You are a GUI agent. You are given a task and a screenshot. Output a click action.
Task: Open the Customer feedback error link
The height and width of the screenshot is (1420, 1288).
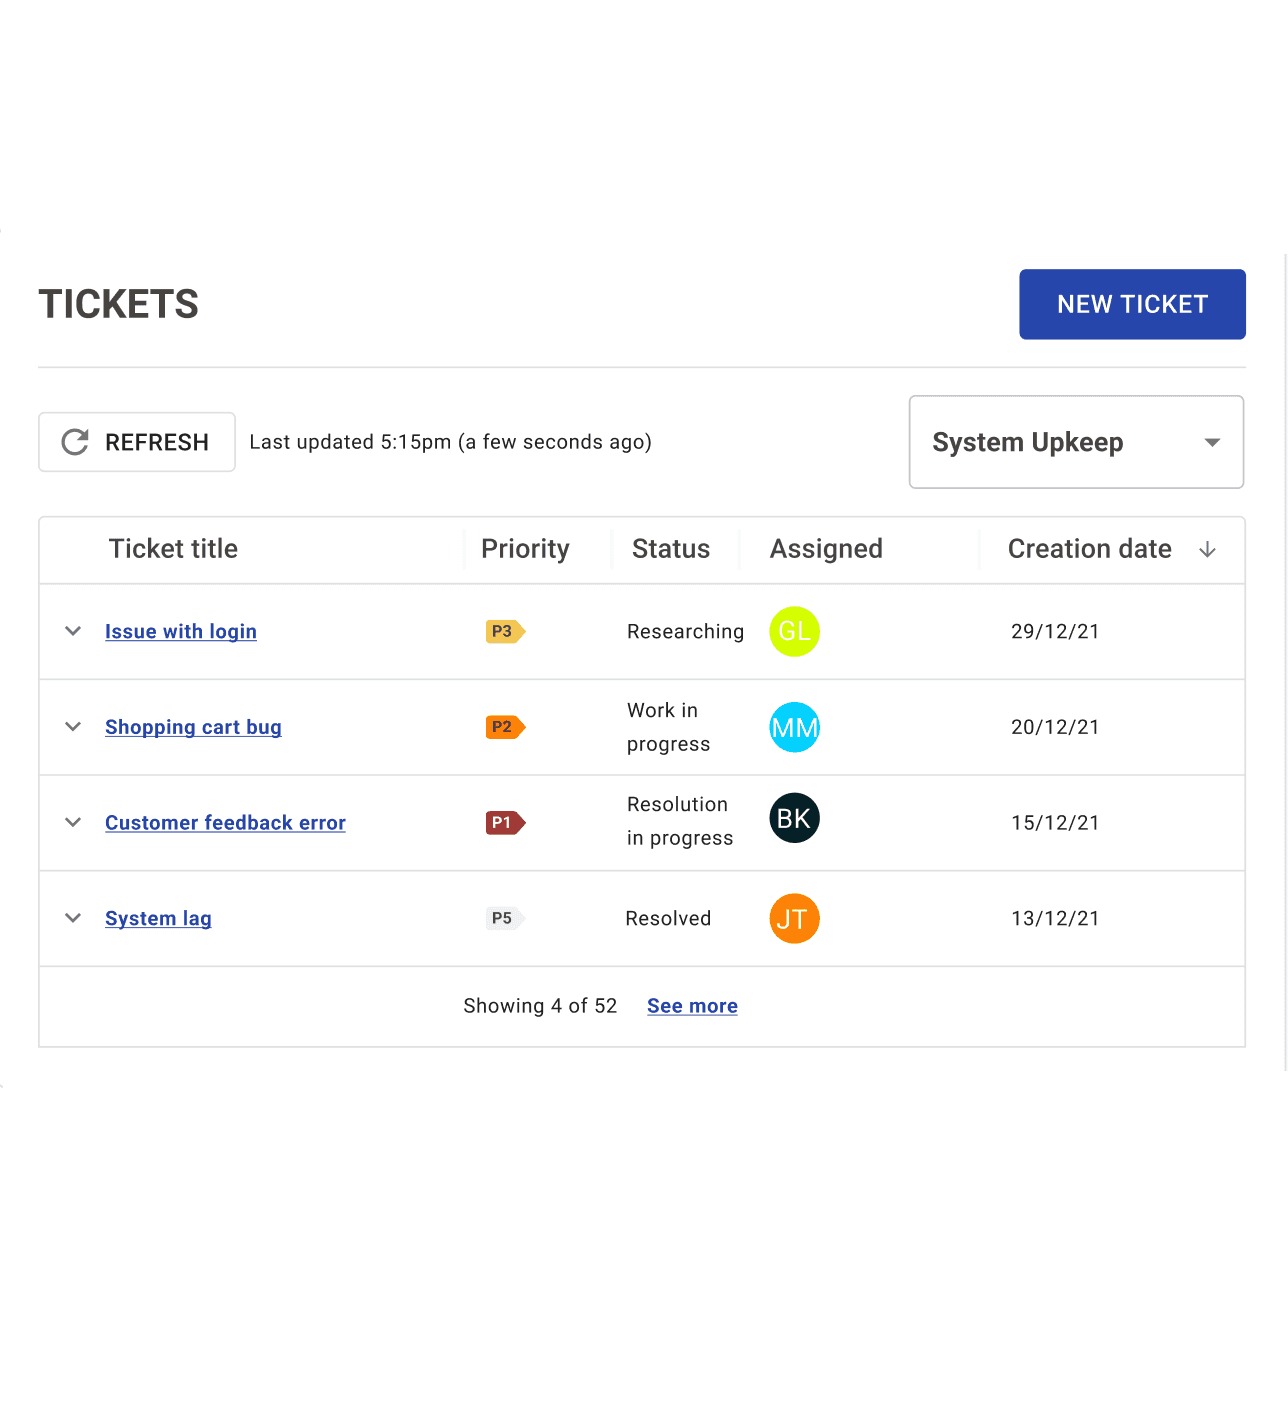[225, 823]
